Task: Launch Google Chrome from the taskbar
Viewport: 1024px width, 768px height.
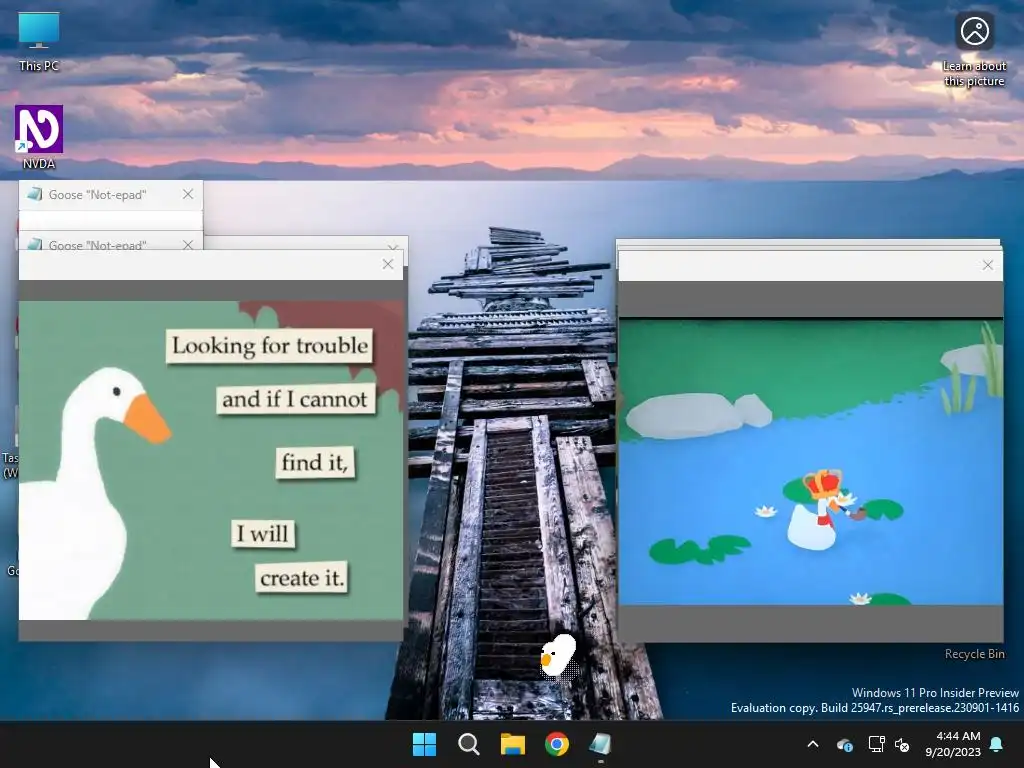Action: [557, 744]
